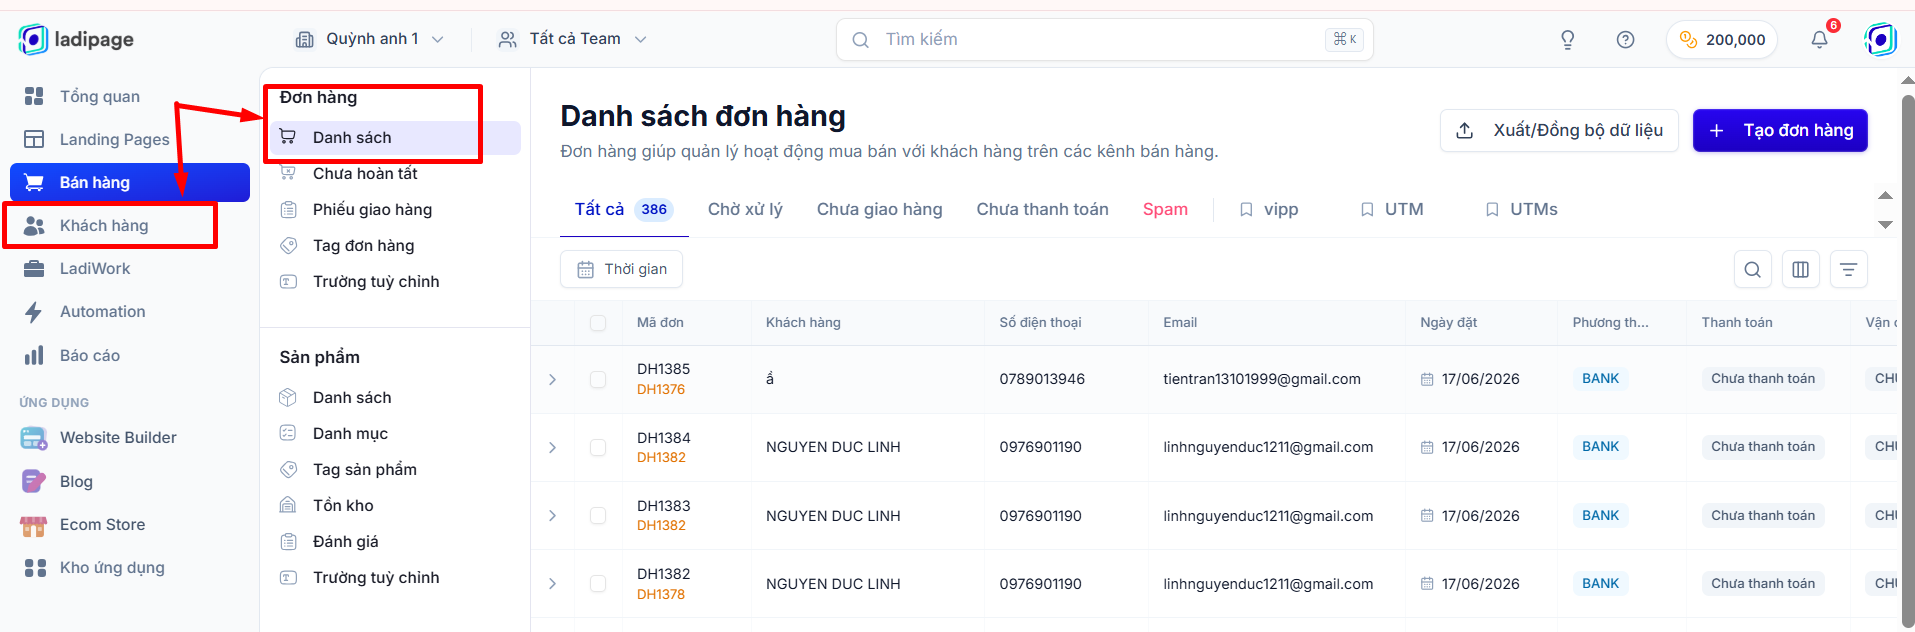This screenshot has width=1915, height=632.
Task: Click the table search magnifier icon
Action: pyautogui.click(x=1752, y=269)
